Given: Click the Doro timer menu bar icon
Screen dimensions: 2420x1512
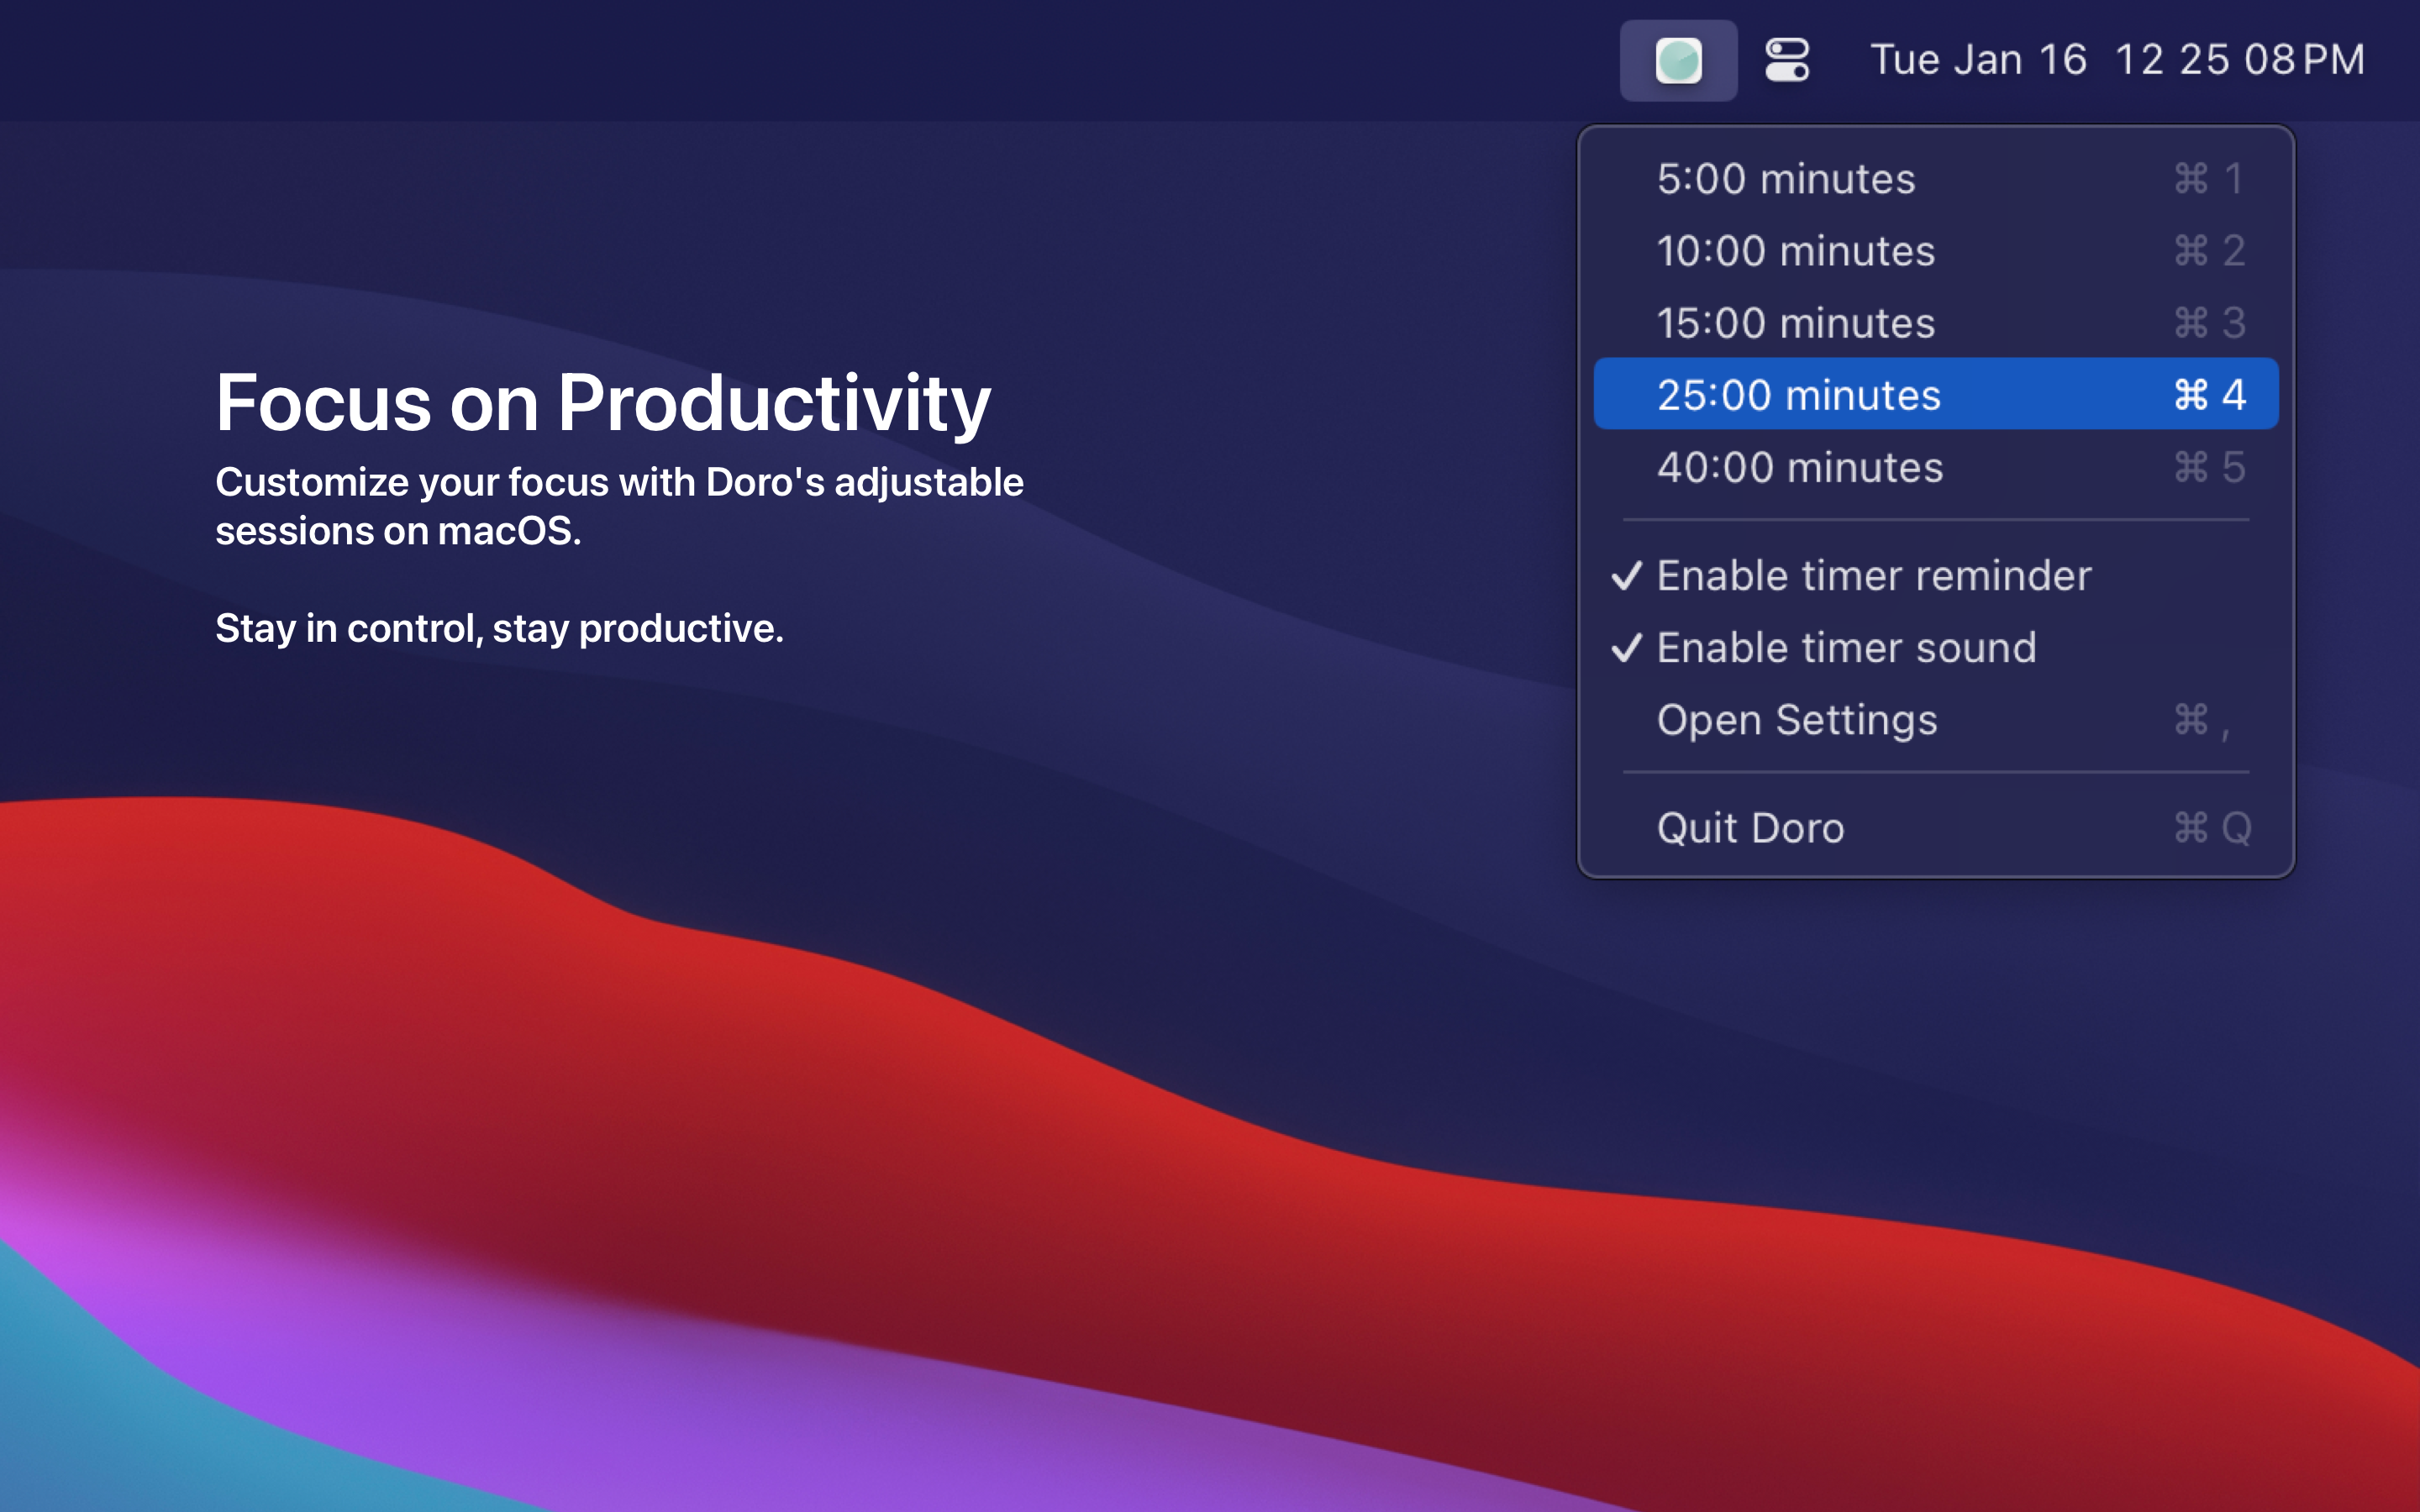Looking at the screenshot, I should click(x=1678, y=60).
